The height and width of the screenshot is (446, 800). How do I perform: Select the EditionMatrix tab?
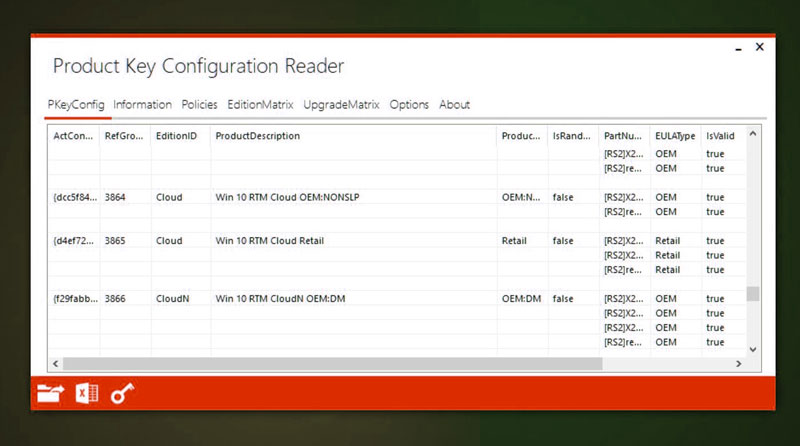tap(260, 105)
